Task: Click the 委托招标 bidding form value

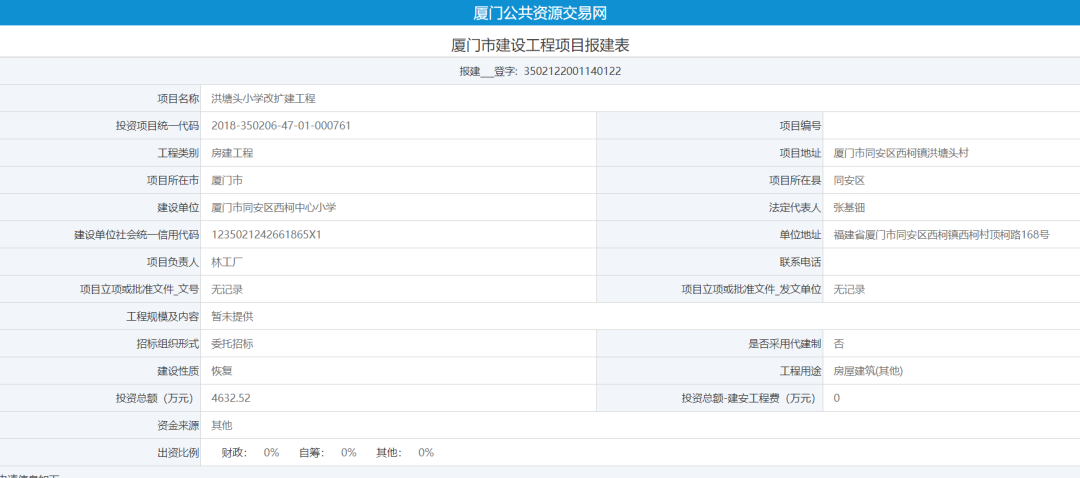Action: coord(232,343)
